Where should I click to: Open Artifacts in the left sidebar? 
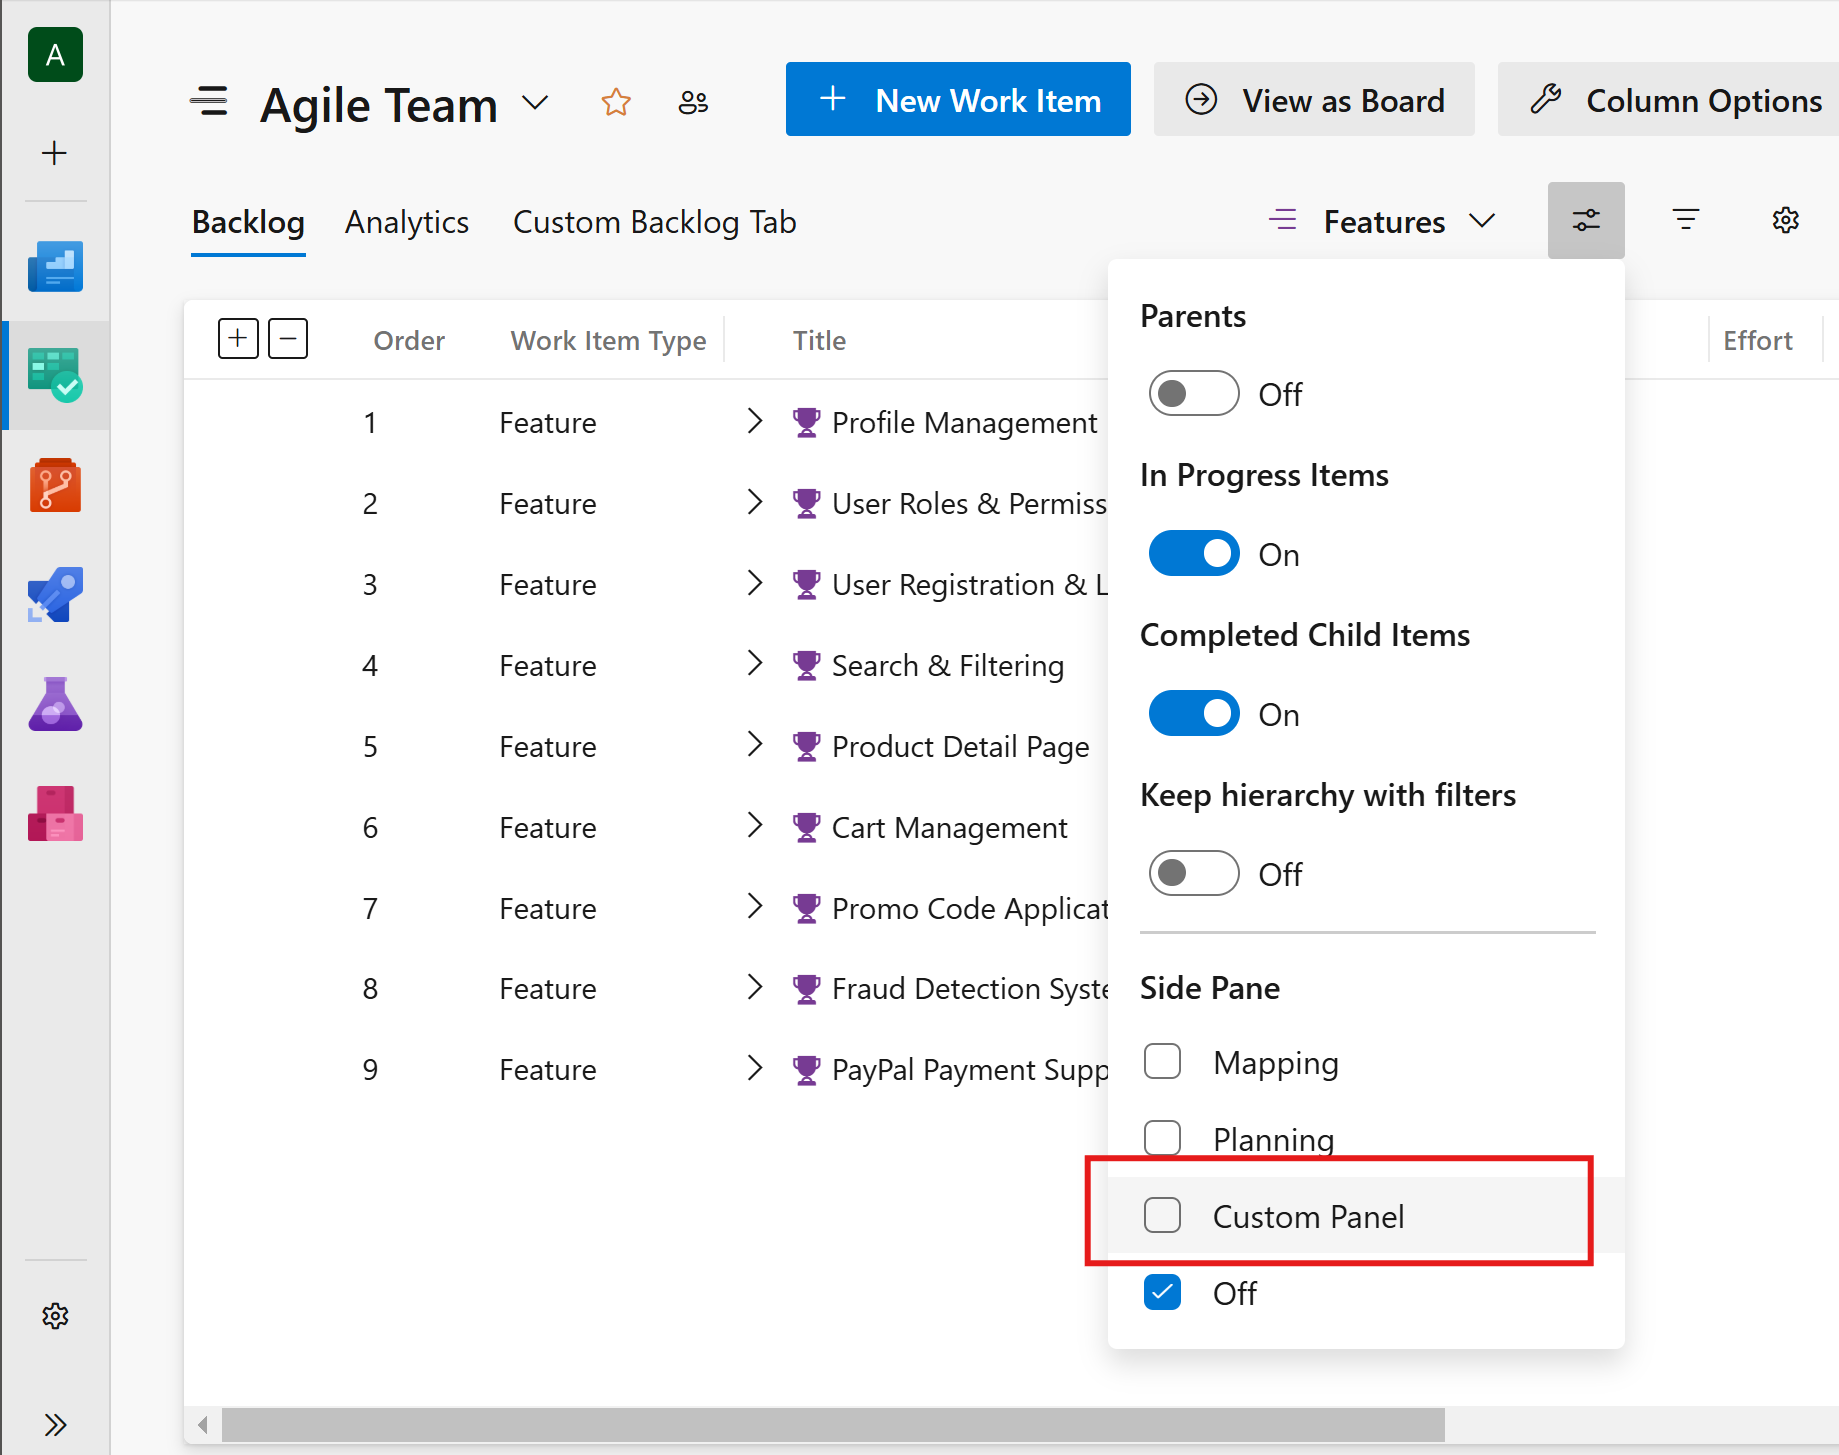click(x=55, y=814)
